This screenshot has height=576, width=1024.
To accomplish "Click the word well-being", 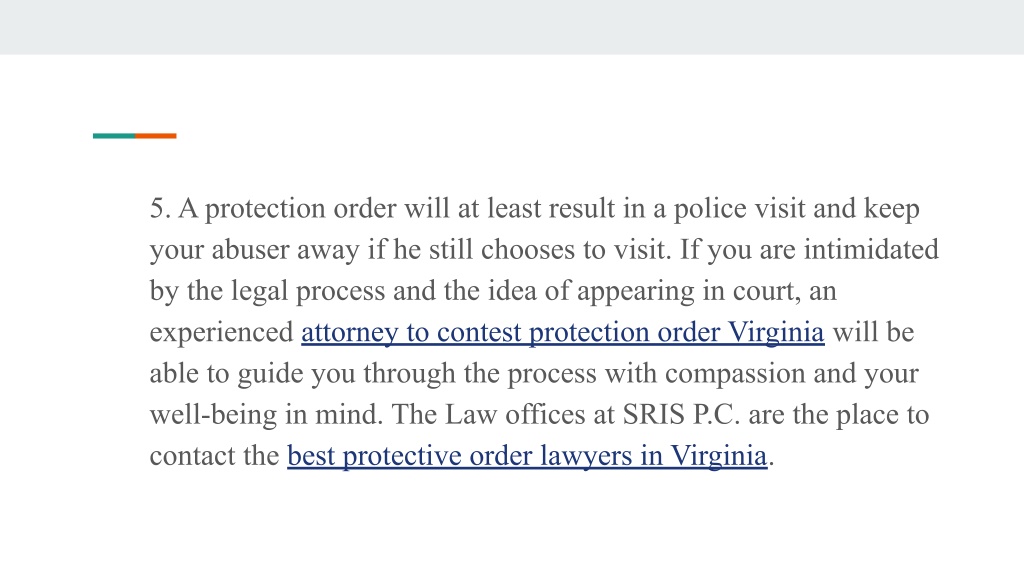I will coord(214,416).
